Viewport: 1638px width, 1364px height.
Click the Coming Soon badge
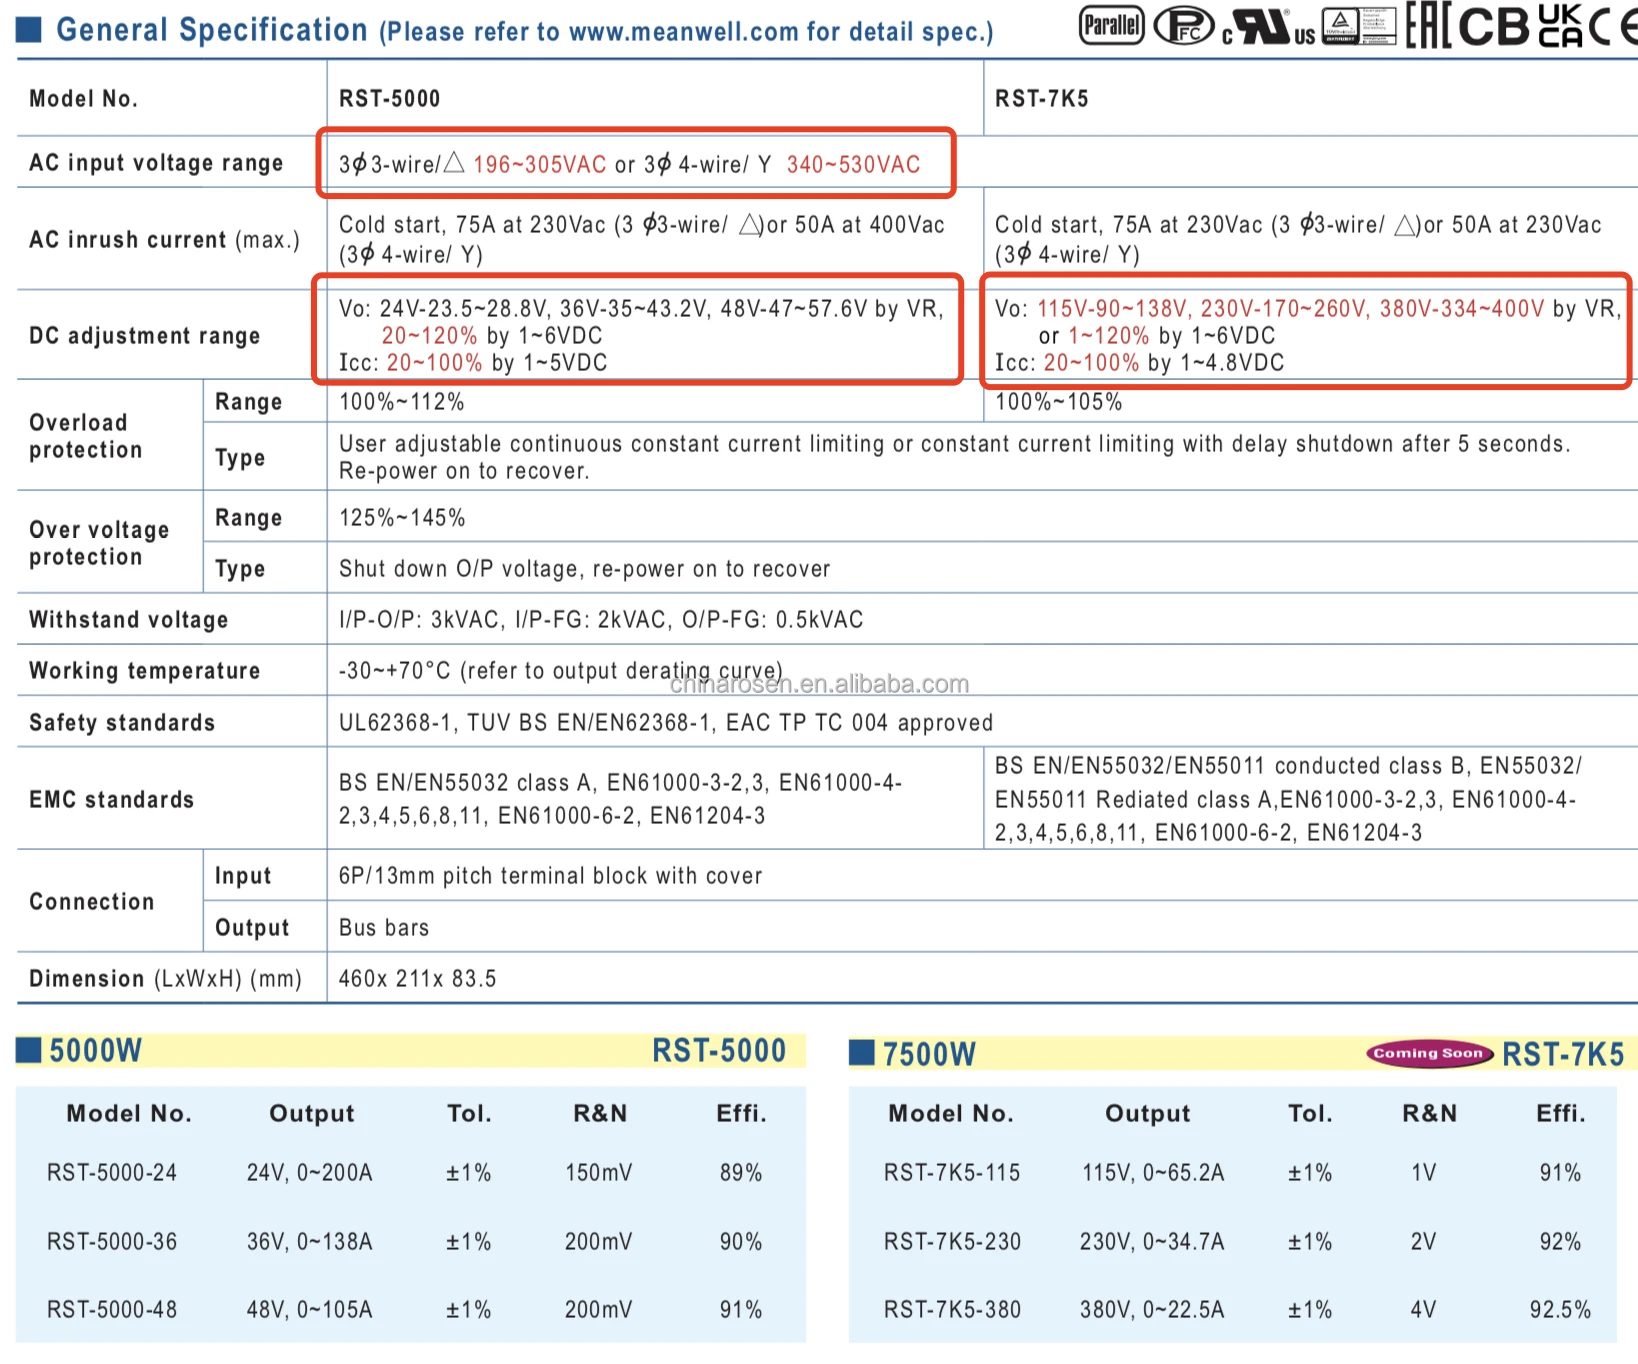[x=1428, y=1053]
